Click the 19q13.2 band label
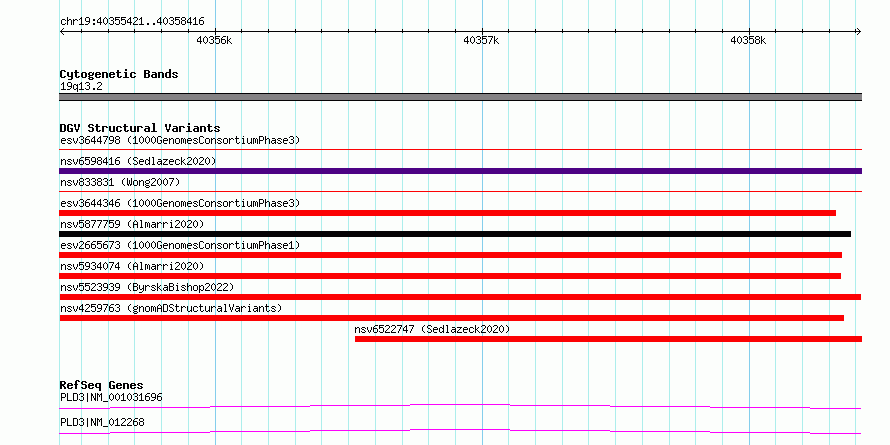The height and width of the screenshot is (445, 890). (81, 87)
